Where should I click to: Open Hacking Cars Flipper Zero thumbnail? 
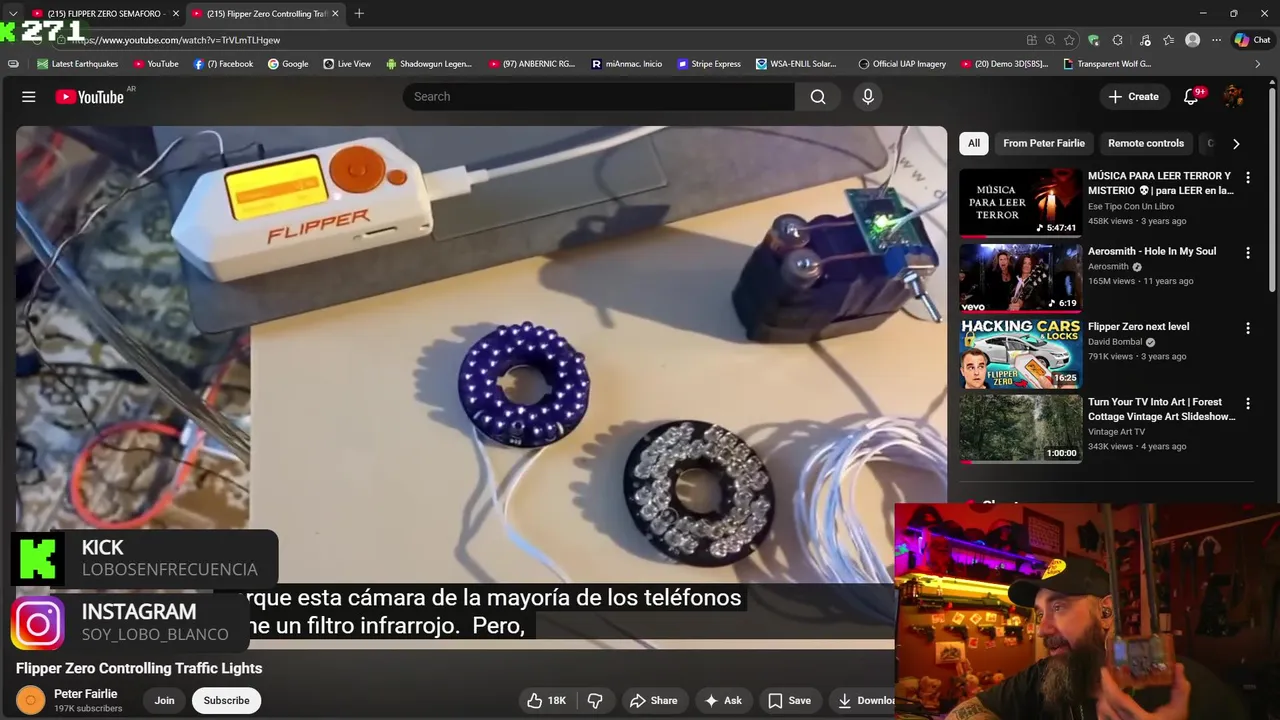[x=1020, y=353]
